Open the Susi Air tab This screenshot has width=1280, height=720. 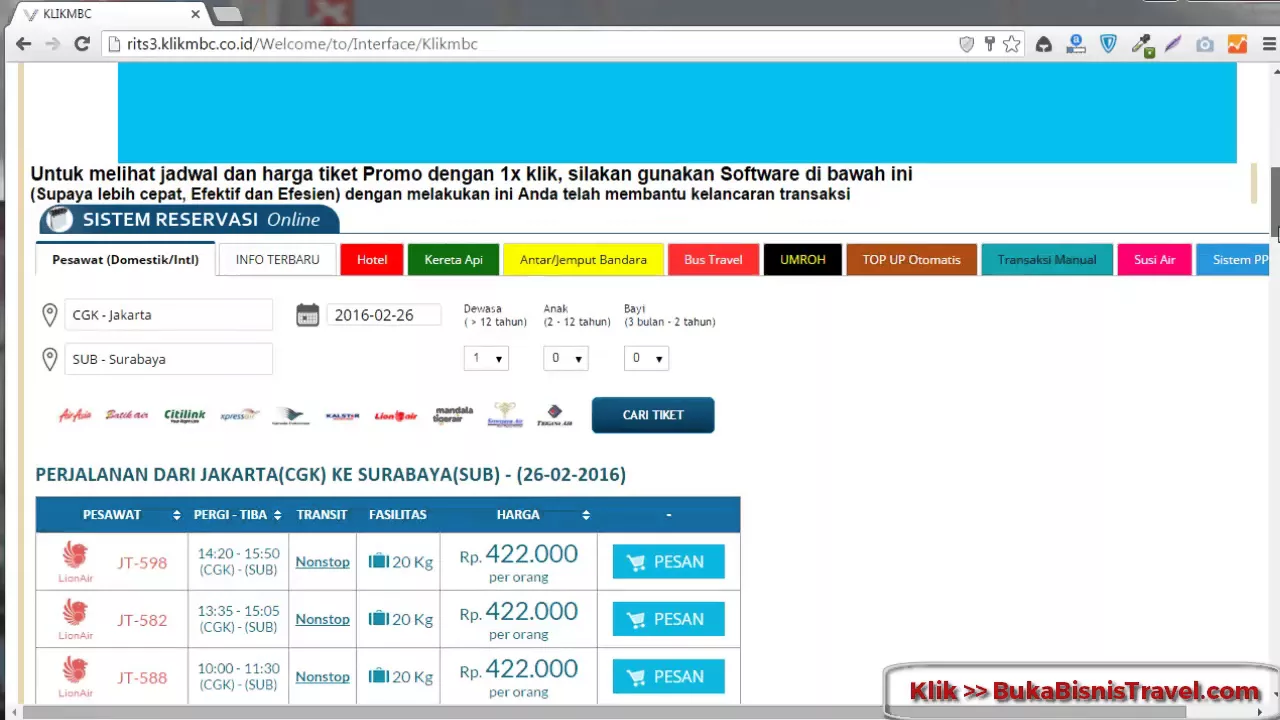click(1154, 259)
